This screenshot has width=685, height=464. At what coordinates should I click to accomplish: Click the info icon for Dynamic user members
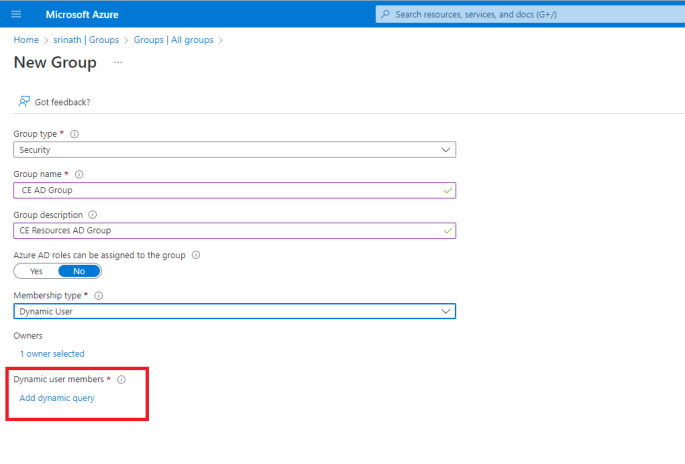pyautogui.click(x=121, y=380)
